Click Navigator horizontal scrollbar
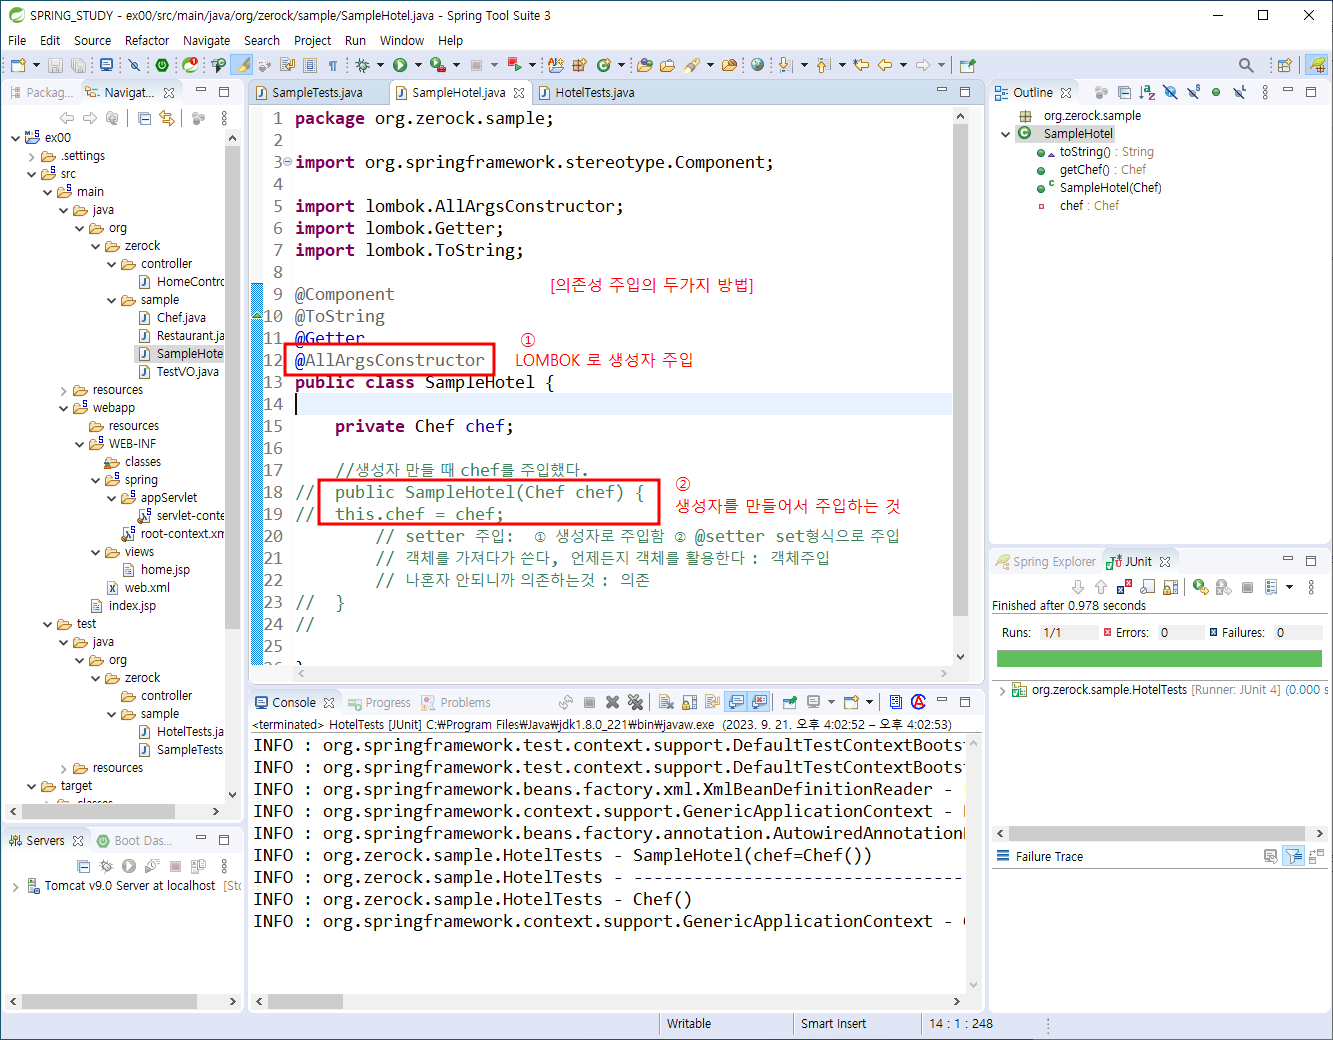Viewport: 1333px width, 1040px height. click(98, 811)
